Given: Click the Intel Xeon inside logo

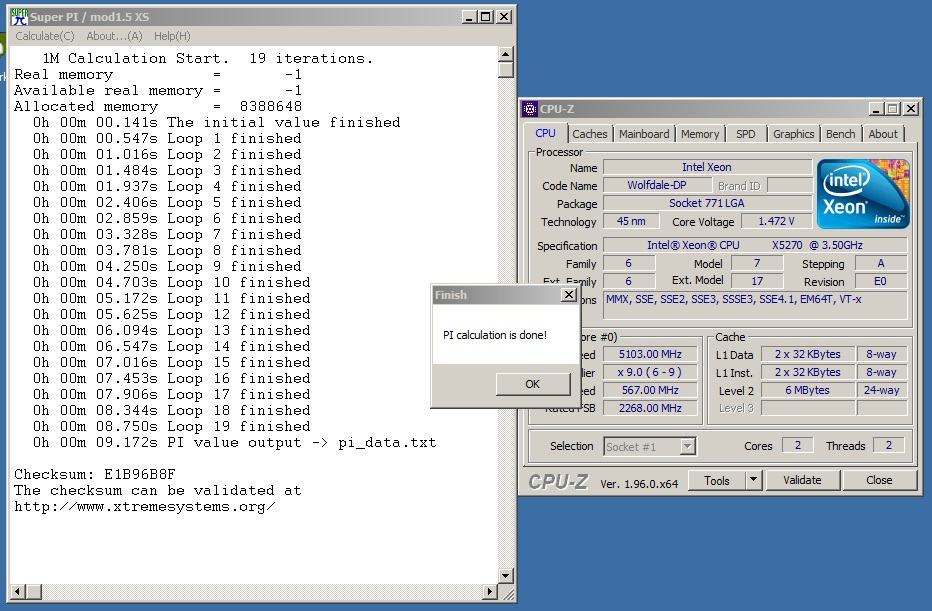Looking at the screenshot, I should [863, 194].
